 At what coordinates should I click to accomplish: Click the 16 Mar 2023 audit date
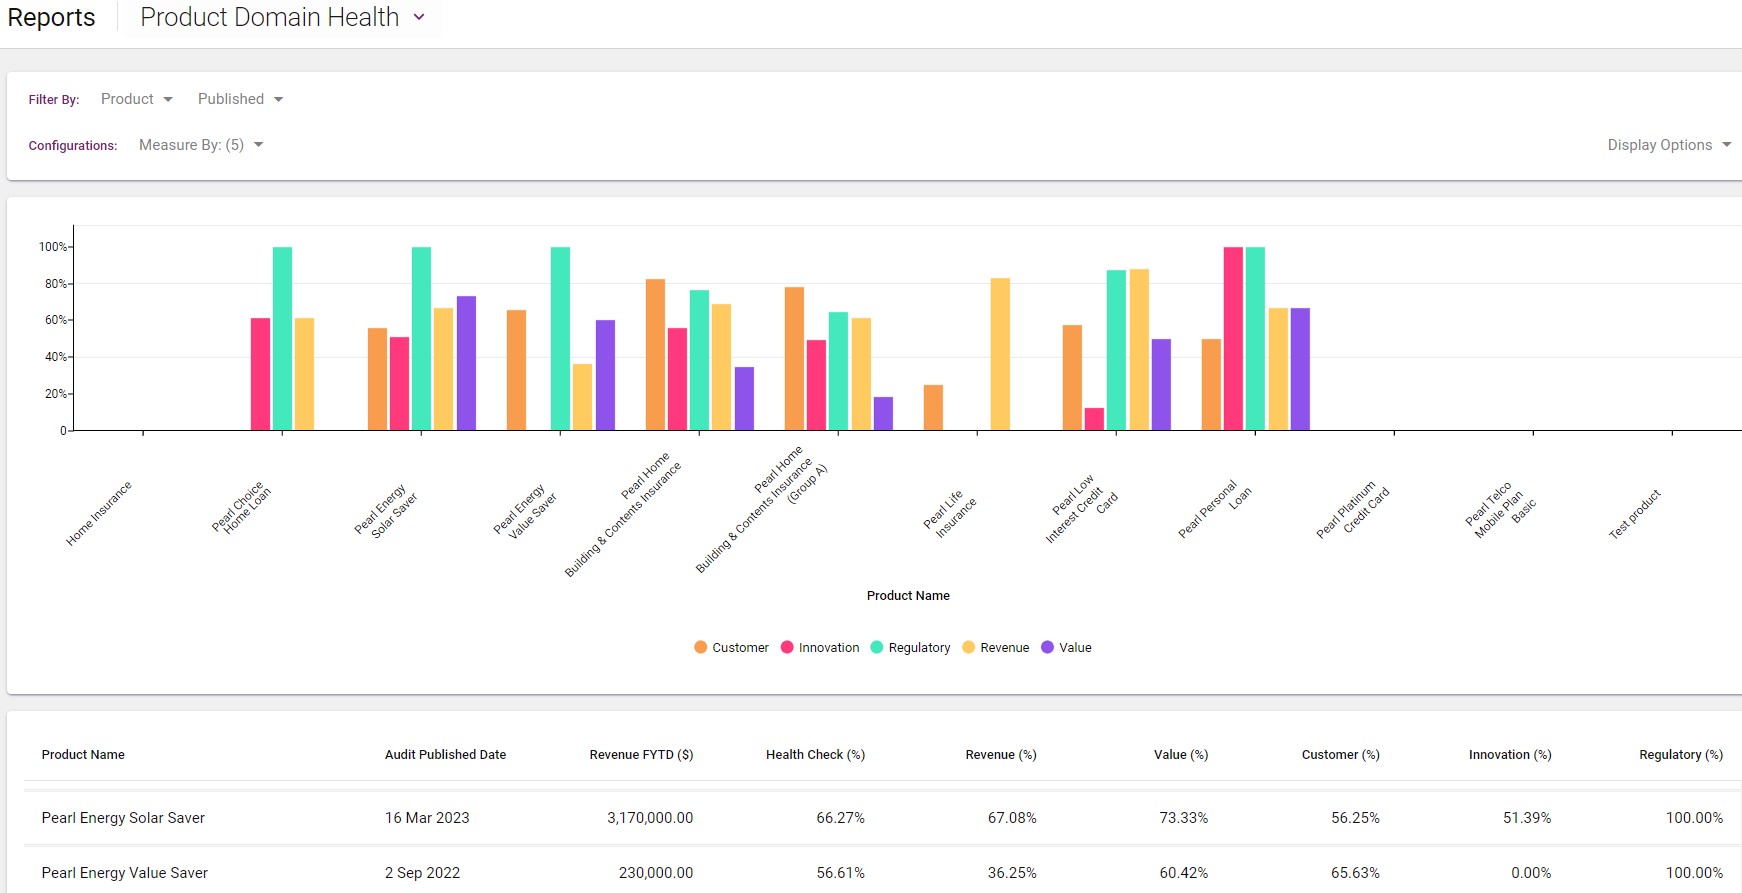[x=427, y=818]
